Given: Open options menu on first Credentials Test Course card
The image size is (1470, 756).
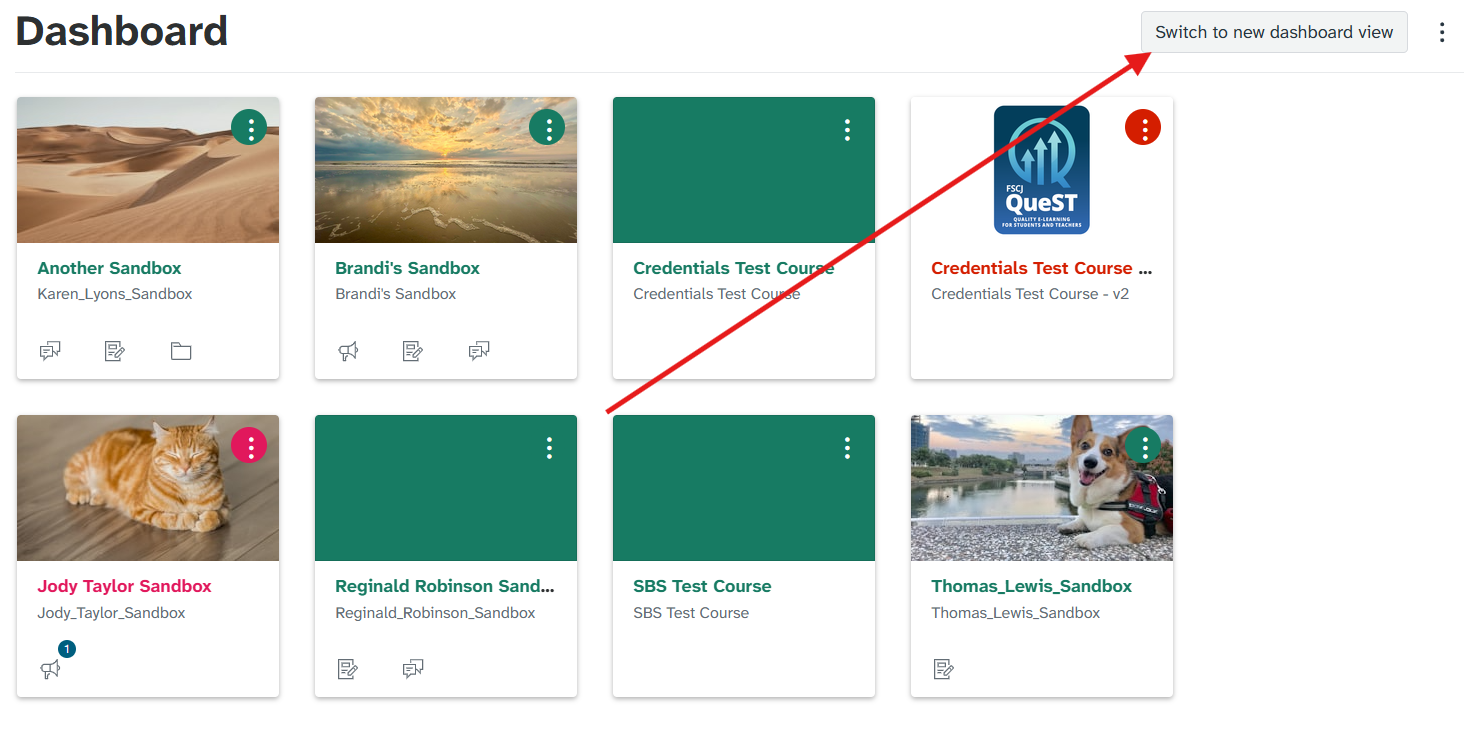Looking at the screenshot, I should [847, 129].
